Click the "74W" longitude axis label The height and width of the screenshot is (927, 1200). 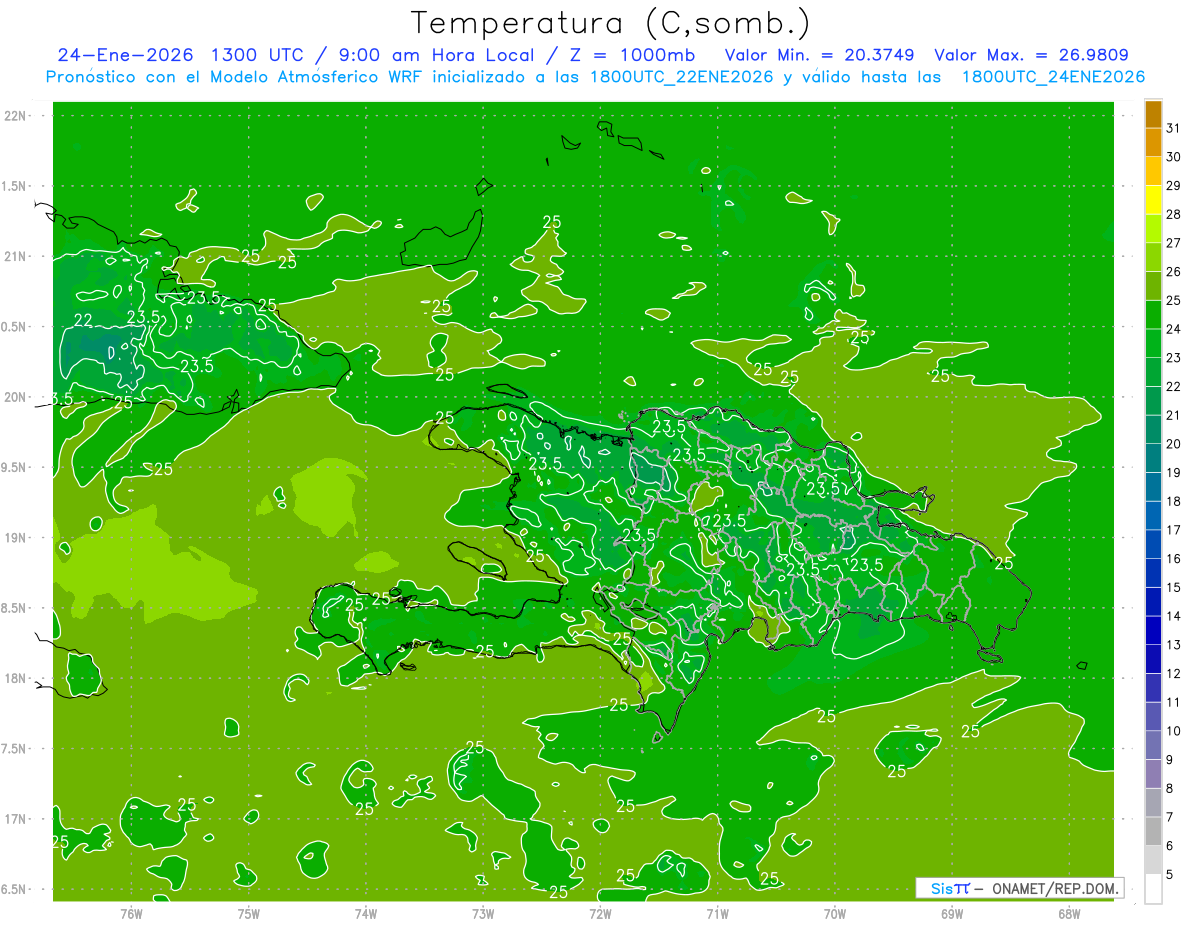point(366,913)
